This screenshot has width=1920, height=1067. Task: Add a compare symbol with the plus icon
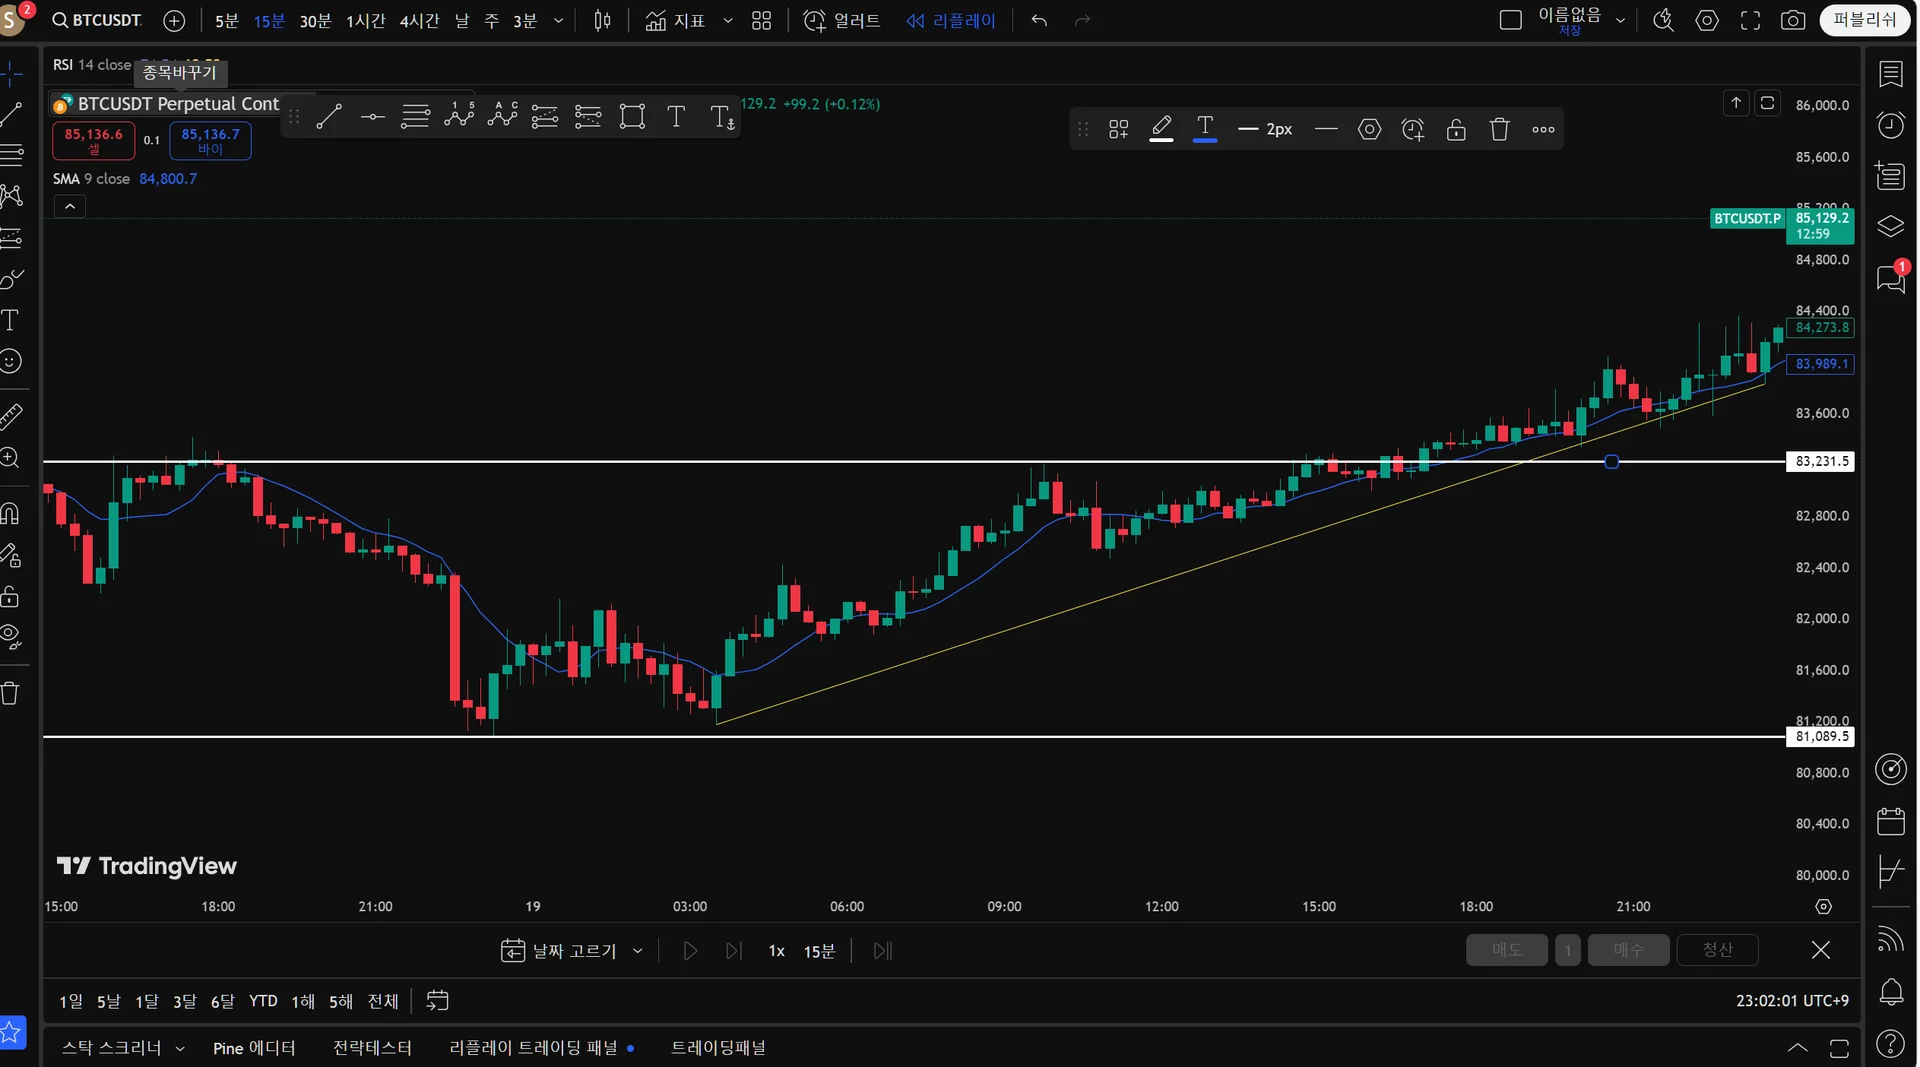coord(174,20)
